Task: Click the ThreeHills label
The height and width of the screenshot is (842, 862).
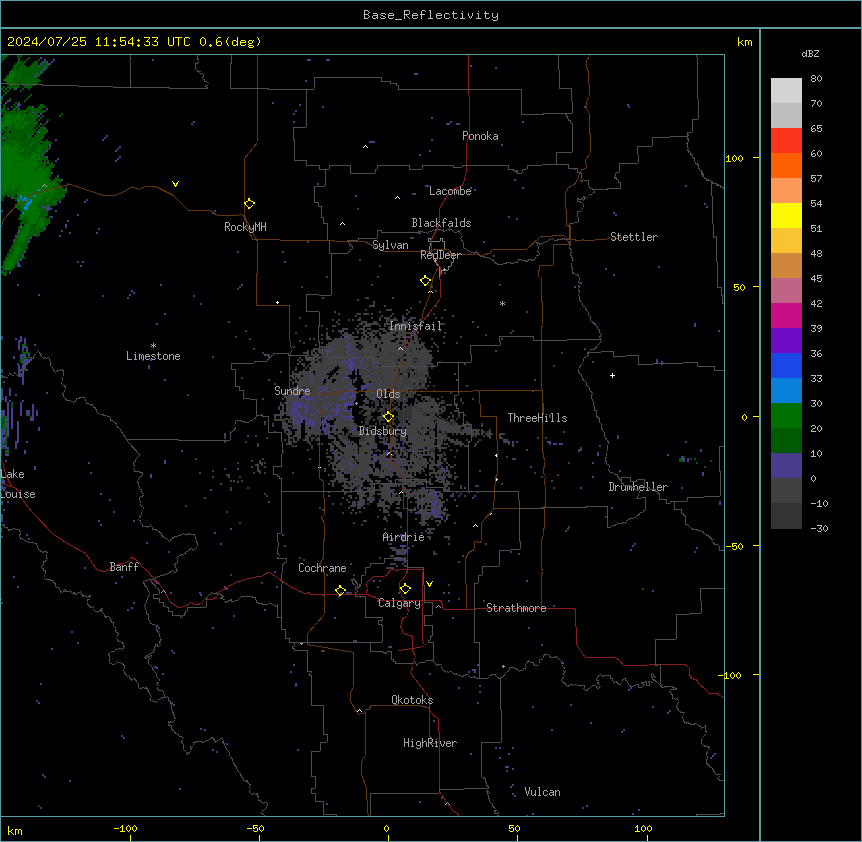Action: (x=537, y=418)
